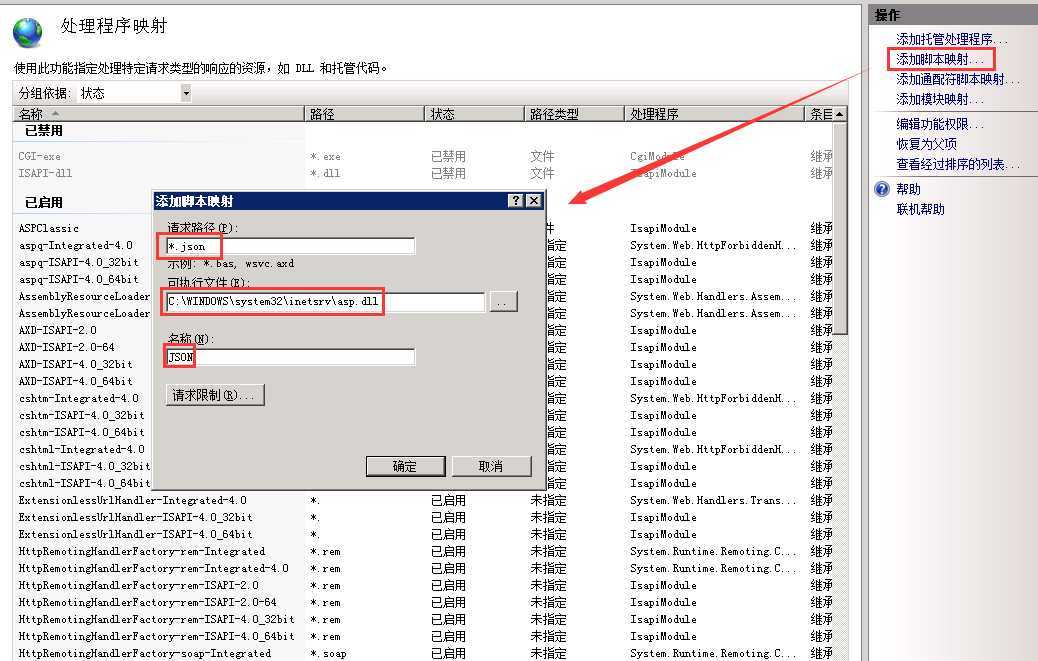Open the 请求限制 button
Image resolution: width=1038 pixels, height=661 pixels.
[214, 395]
